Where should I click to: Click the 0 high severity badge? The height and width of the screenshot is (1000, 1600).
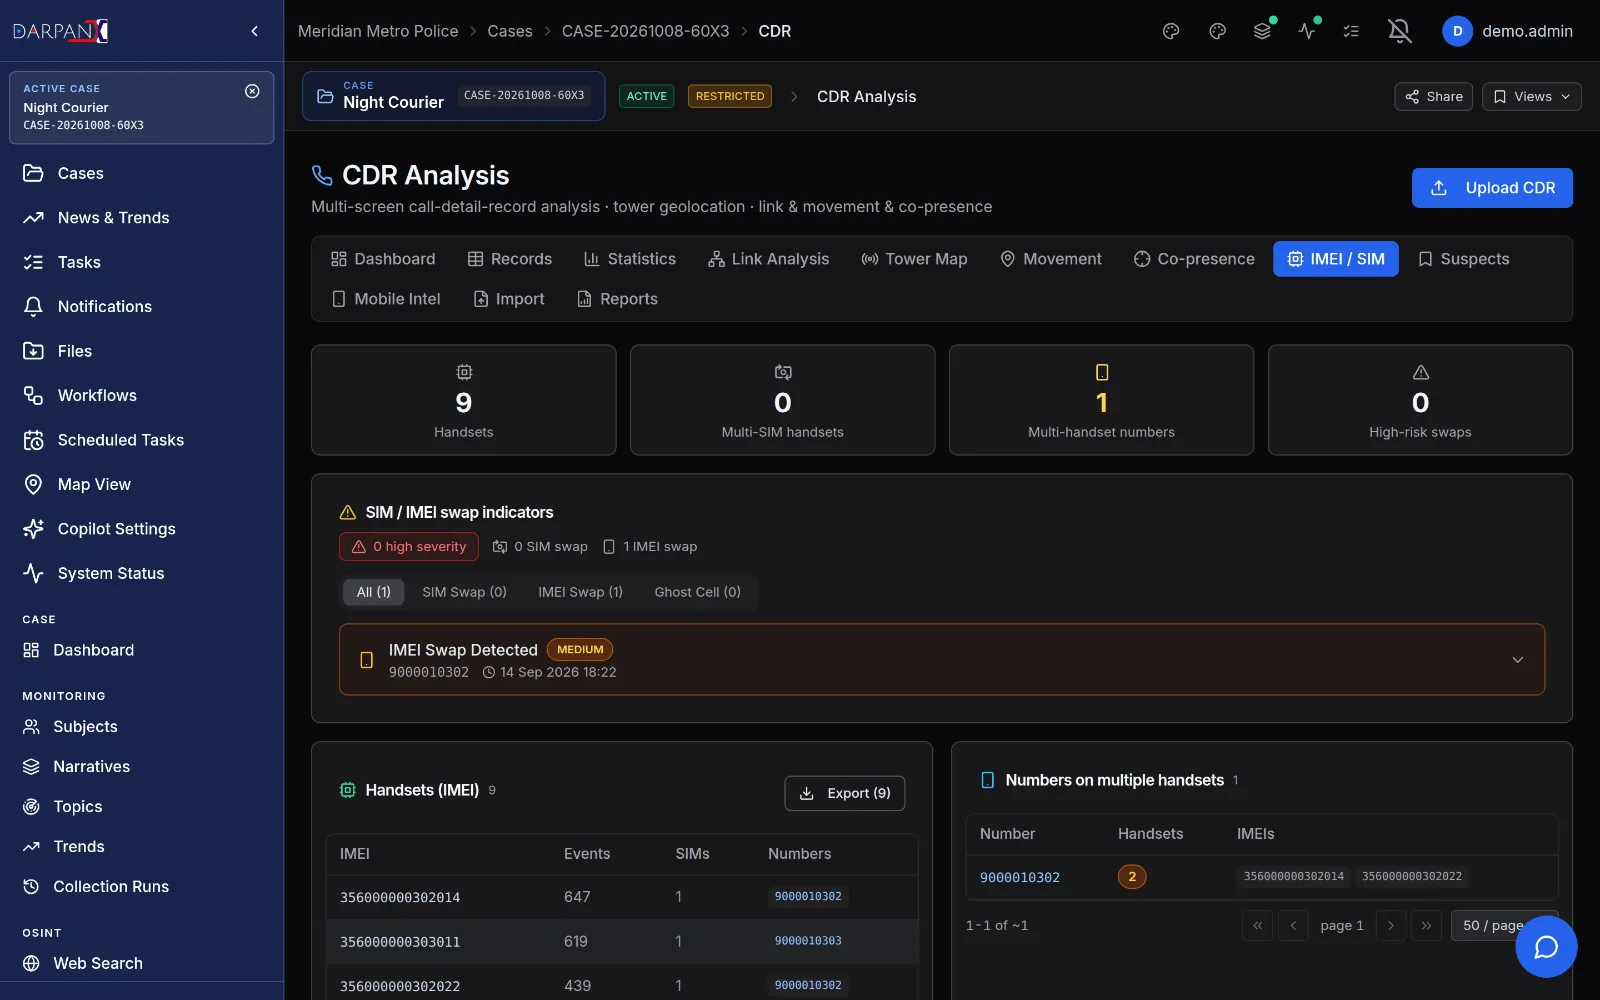[x=409, y=547]
